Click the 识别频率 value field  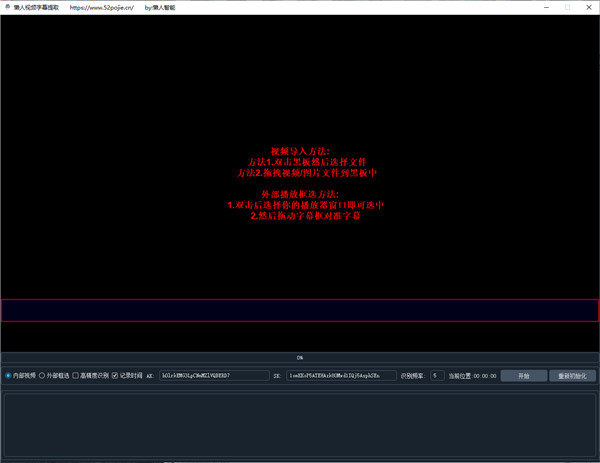tap(437, 376)
